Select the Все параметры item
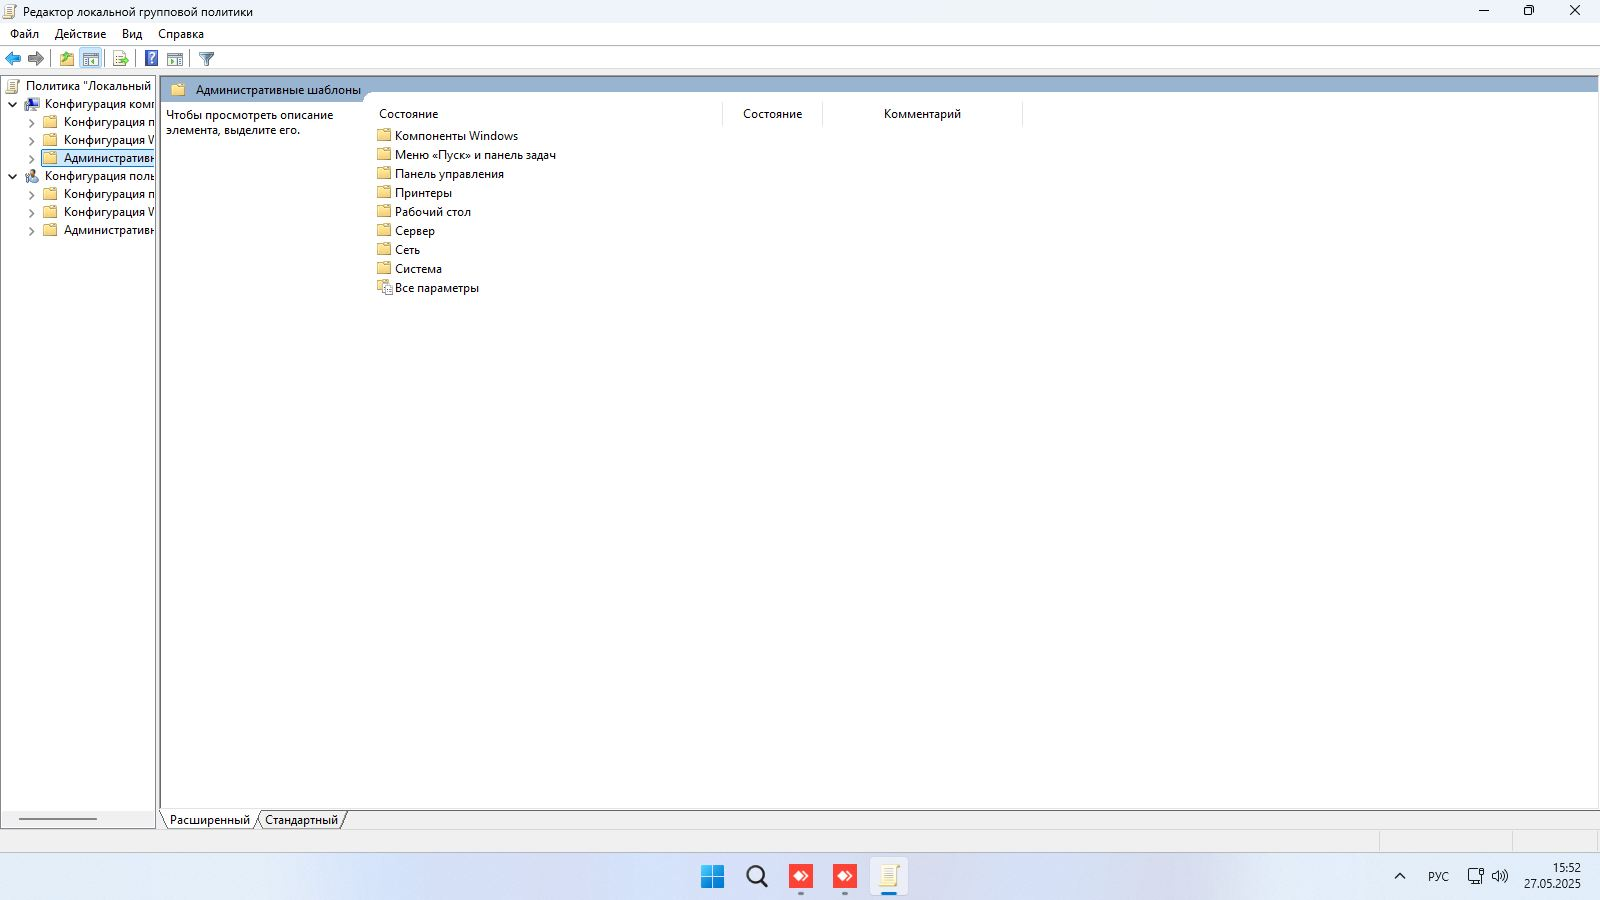 (x=428, y=288)
